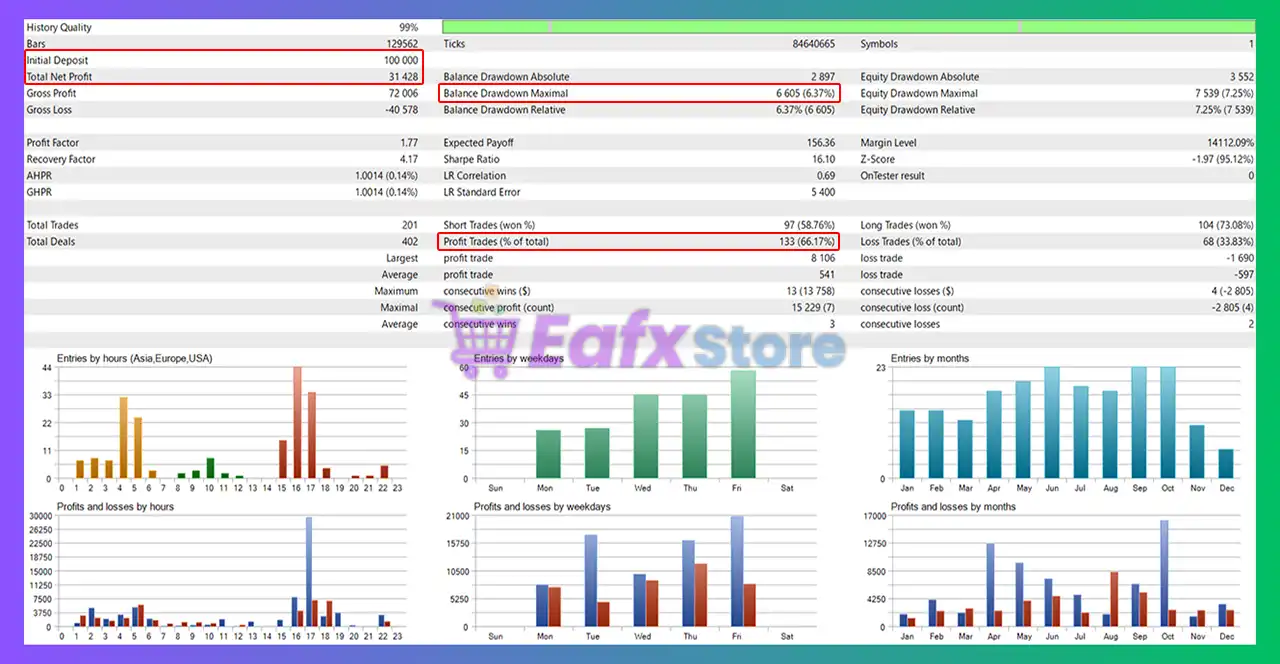Select the Sharpe Ratio value 16.10
Screen dimensions: 1280x664
point(823,159)
